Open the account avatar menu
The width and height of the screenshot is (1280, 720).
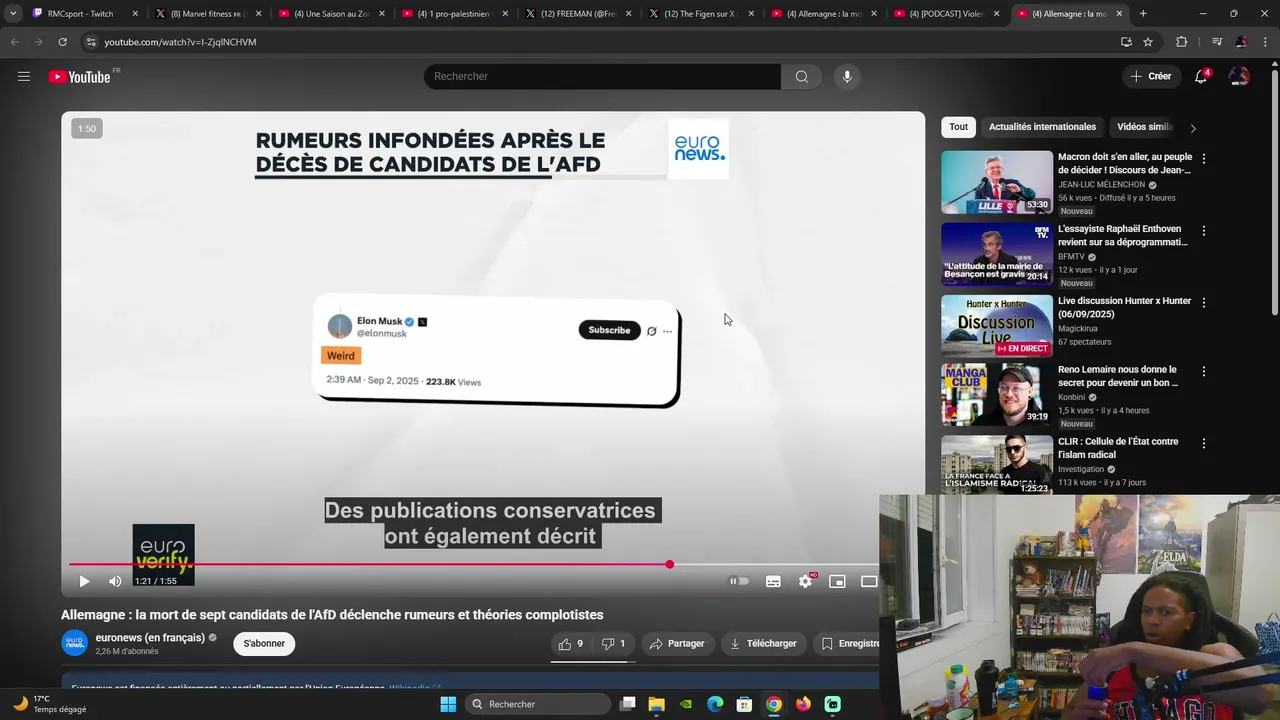[x=1239, y=76]
